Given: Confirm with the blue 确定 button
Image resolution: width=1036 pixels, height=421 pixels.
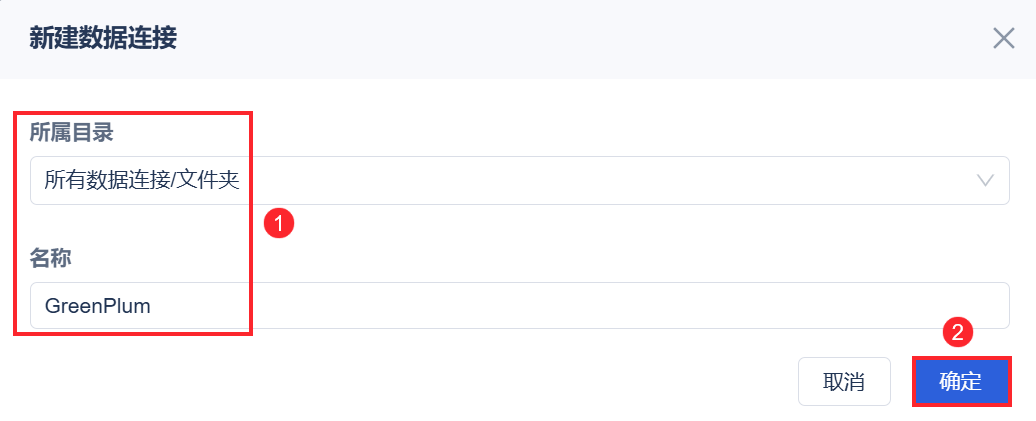Looking at the screenshot, I should coord(960,382).
